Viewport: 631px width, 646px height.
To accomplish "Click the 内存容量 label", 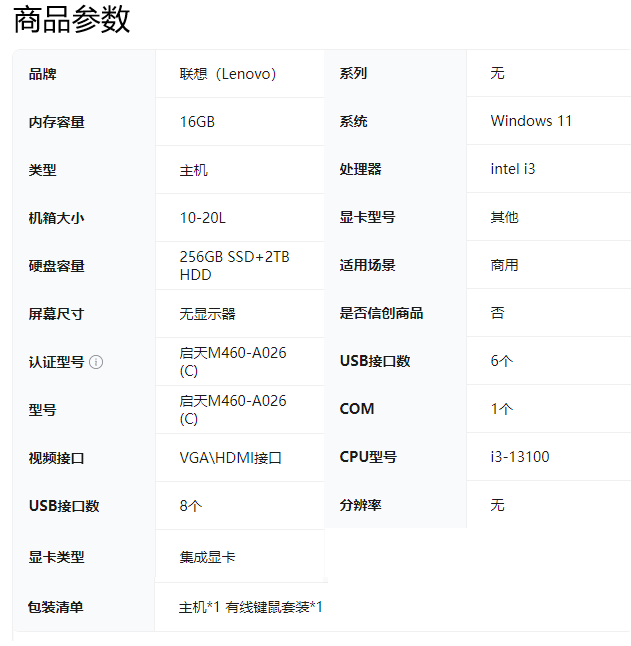I will pyautogui.click(x=56, y=122).
